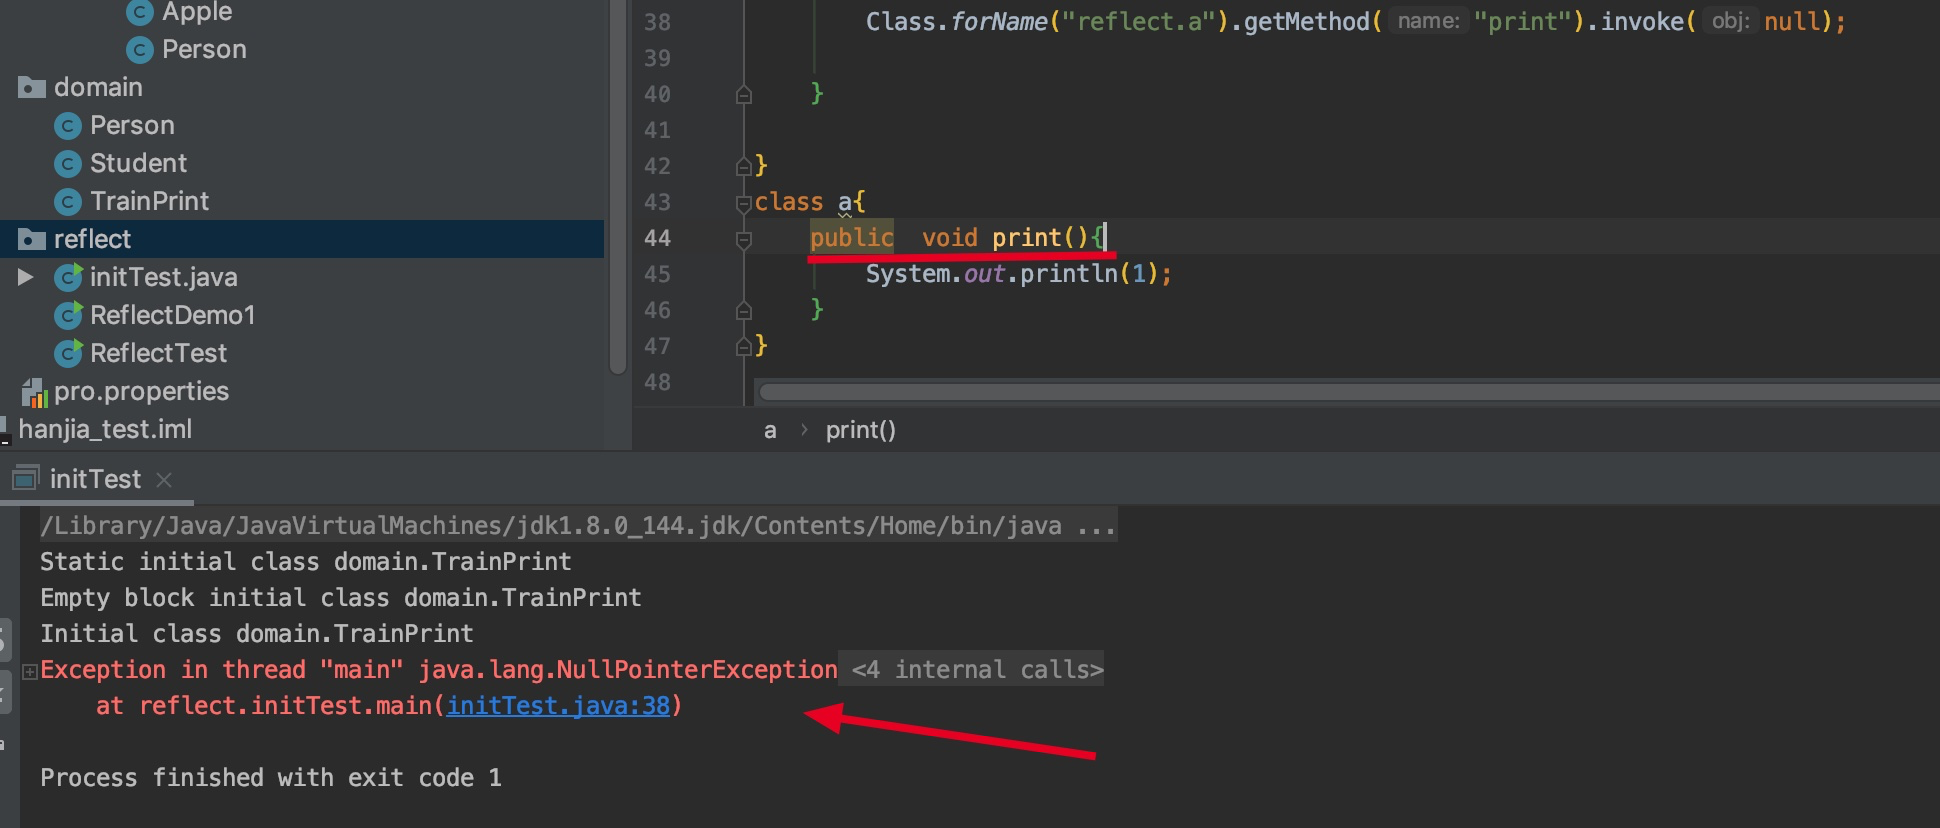The width and height of the screenshot is (1940, 828).
Task: Click the ReflectDemo1 runnable class icon
Action: (x=68, y=316)
